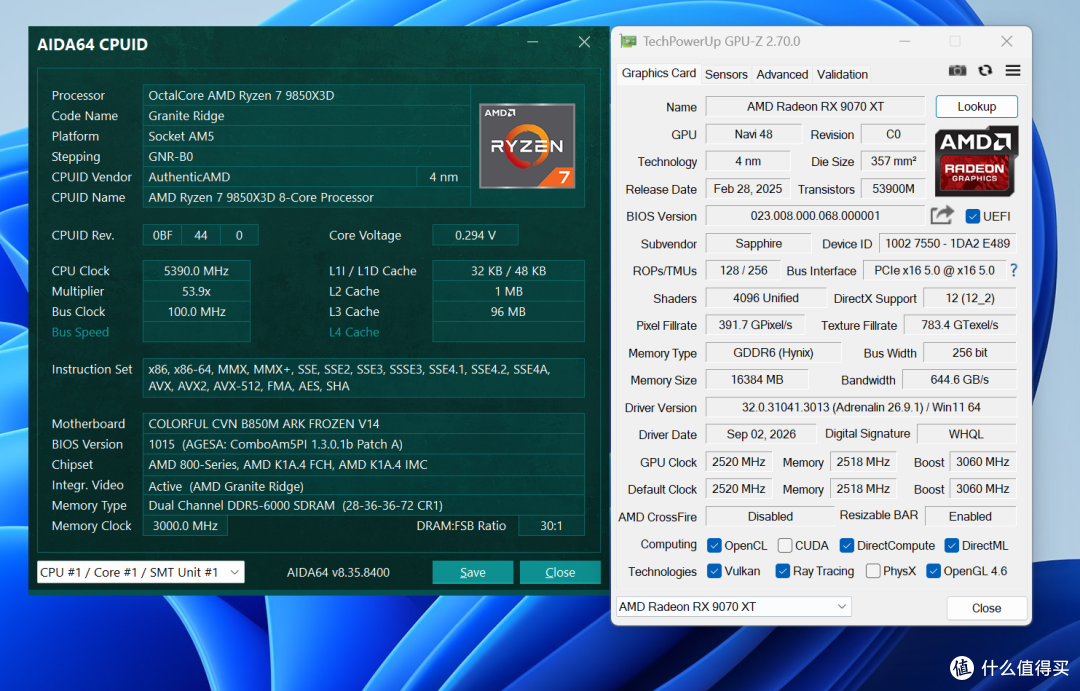Toggle the Vulkan checkbox
Viewport: 1080px width, 691px height.
tap(714, 571)
